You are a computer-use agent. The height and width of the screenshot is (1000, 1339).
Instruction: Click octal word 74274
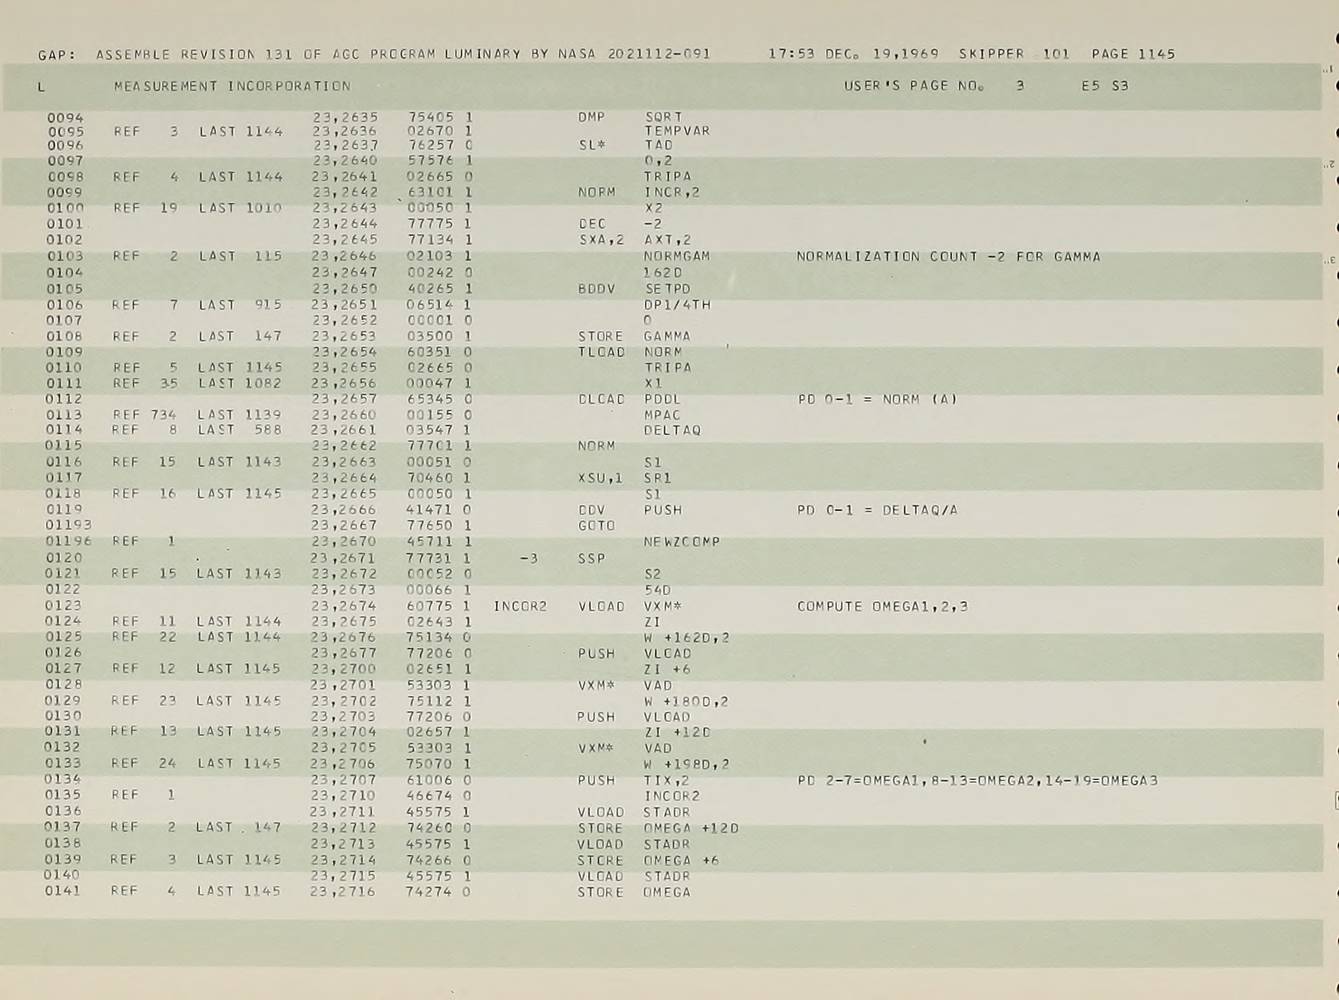428,891
